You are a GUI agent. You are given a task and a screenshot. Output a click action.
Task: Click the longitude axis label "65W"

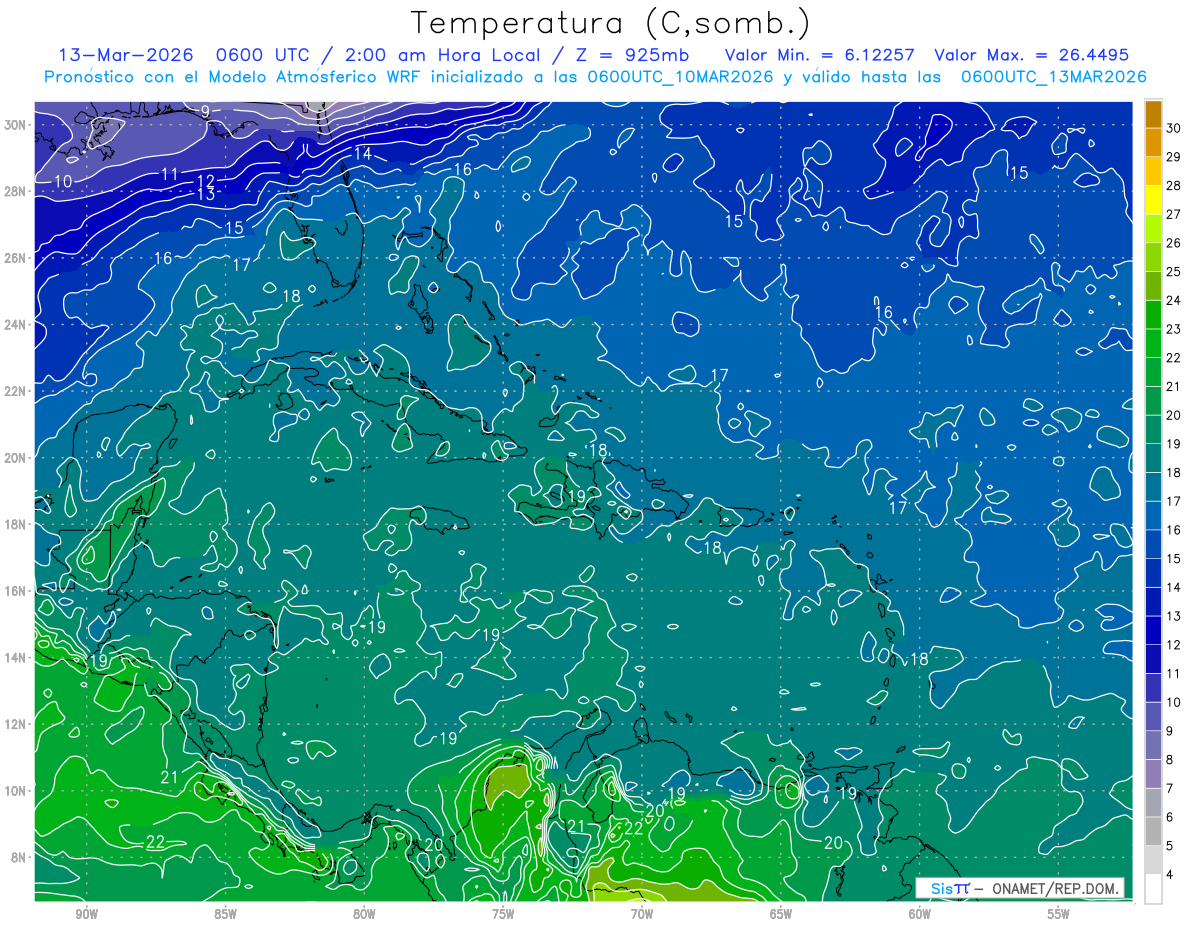(781, 914)
